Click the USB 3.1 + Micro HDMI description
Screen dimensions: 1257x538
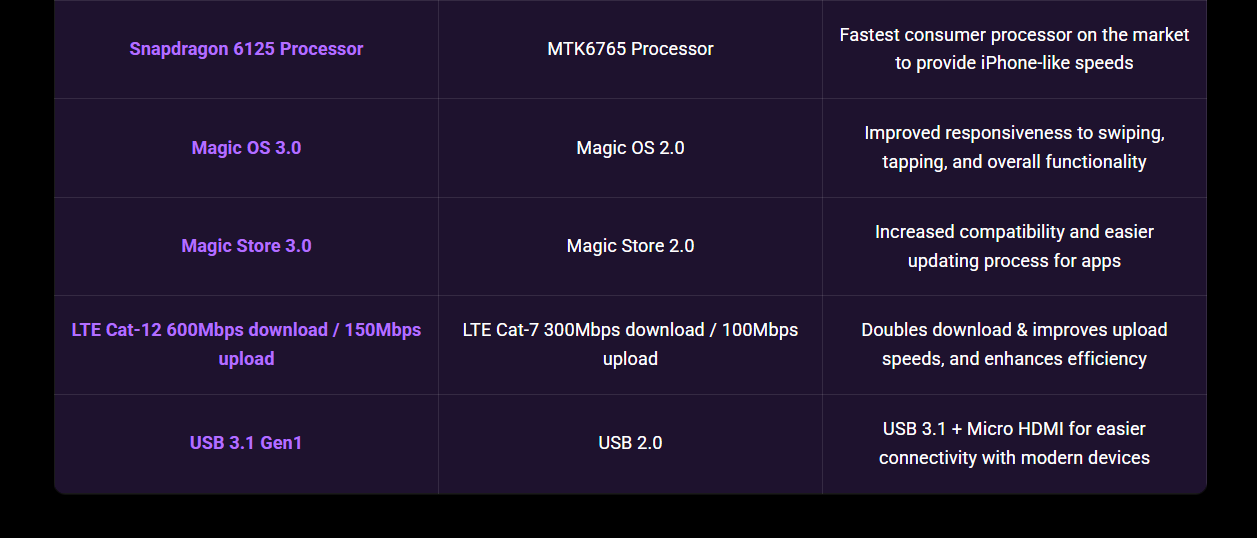coord(1014,443)
